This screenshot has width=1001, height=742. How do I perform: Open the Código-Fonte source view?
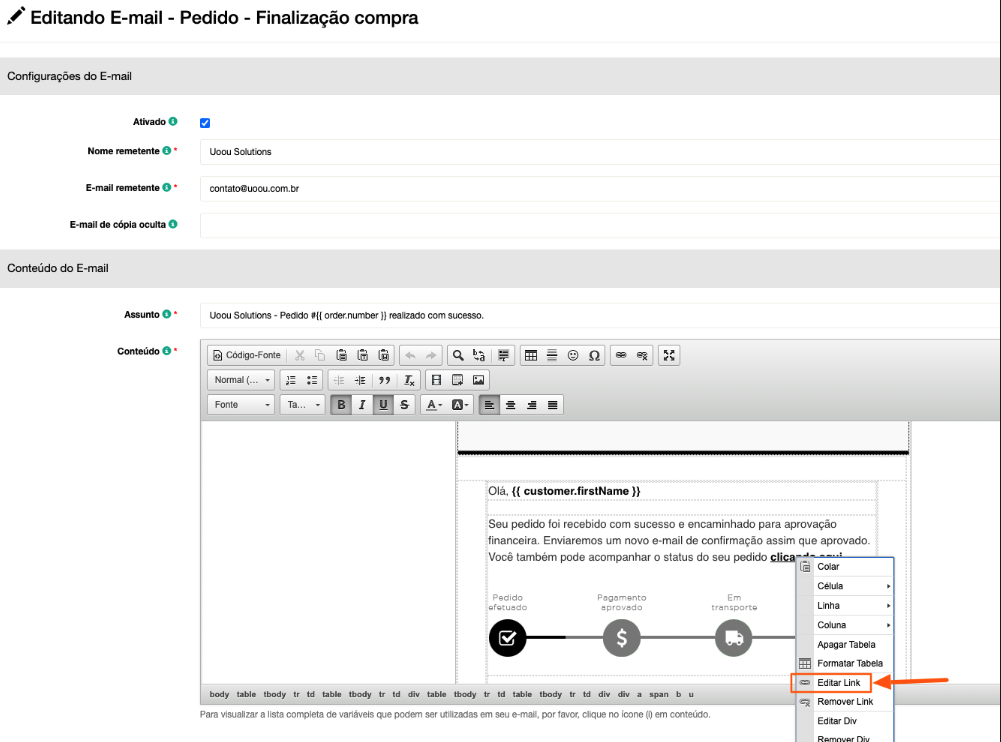pyautogui.click(x=247, y=355)
